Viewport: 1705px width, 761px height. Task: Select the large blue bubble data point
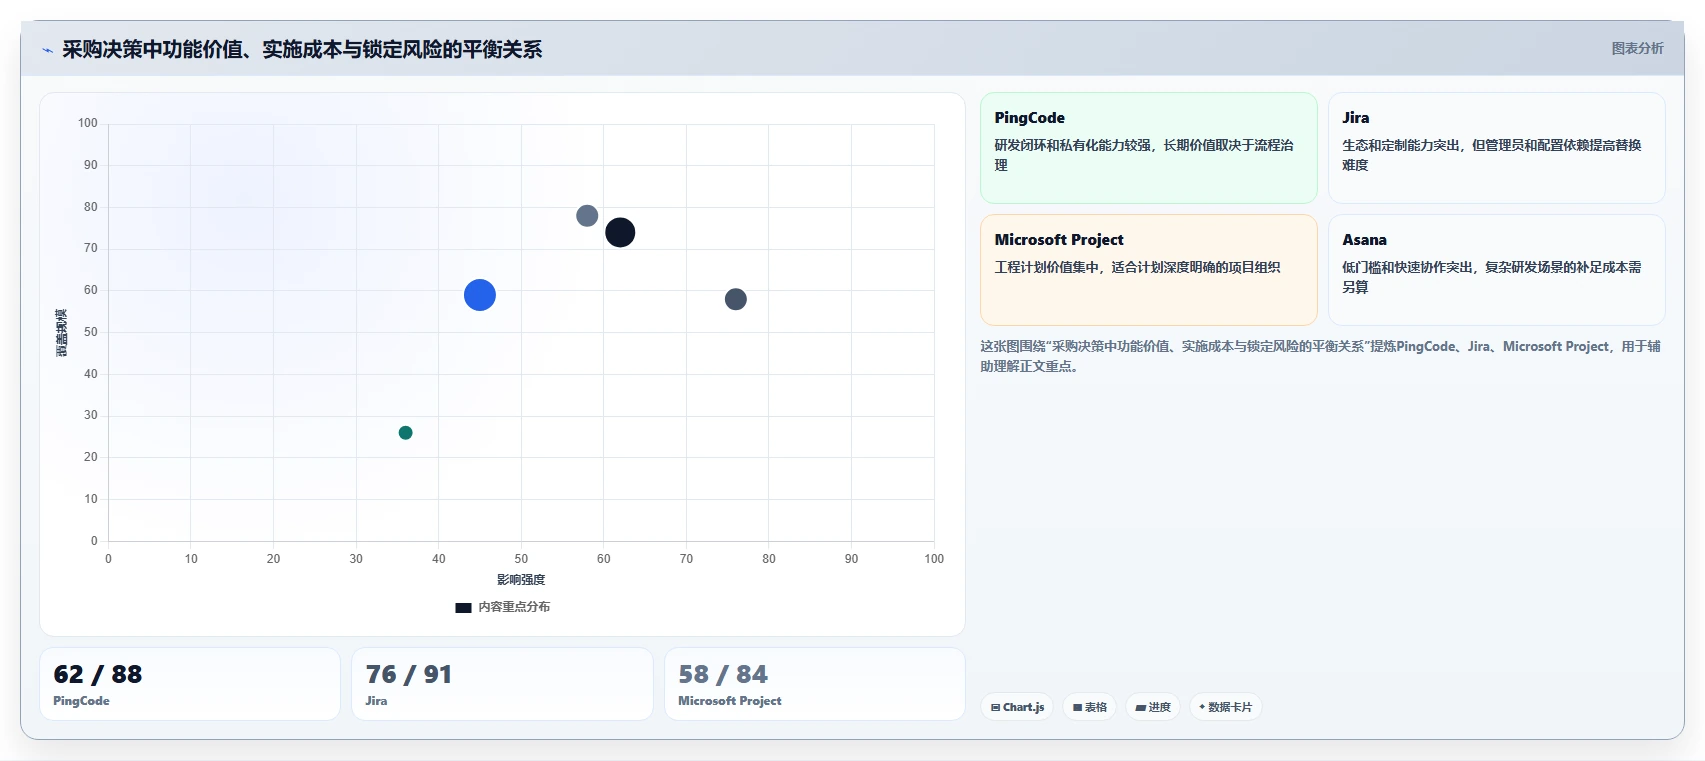[x=480, y=295]
